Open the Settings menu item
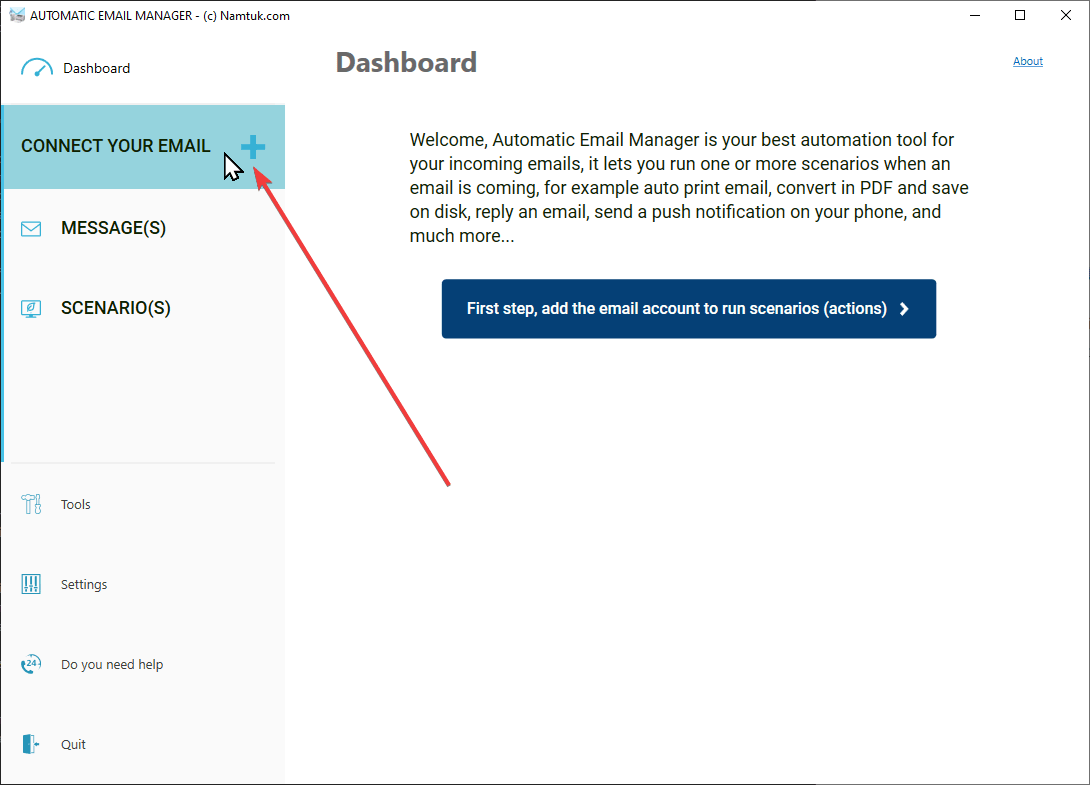1090x785 pixels. pos(84,584)
